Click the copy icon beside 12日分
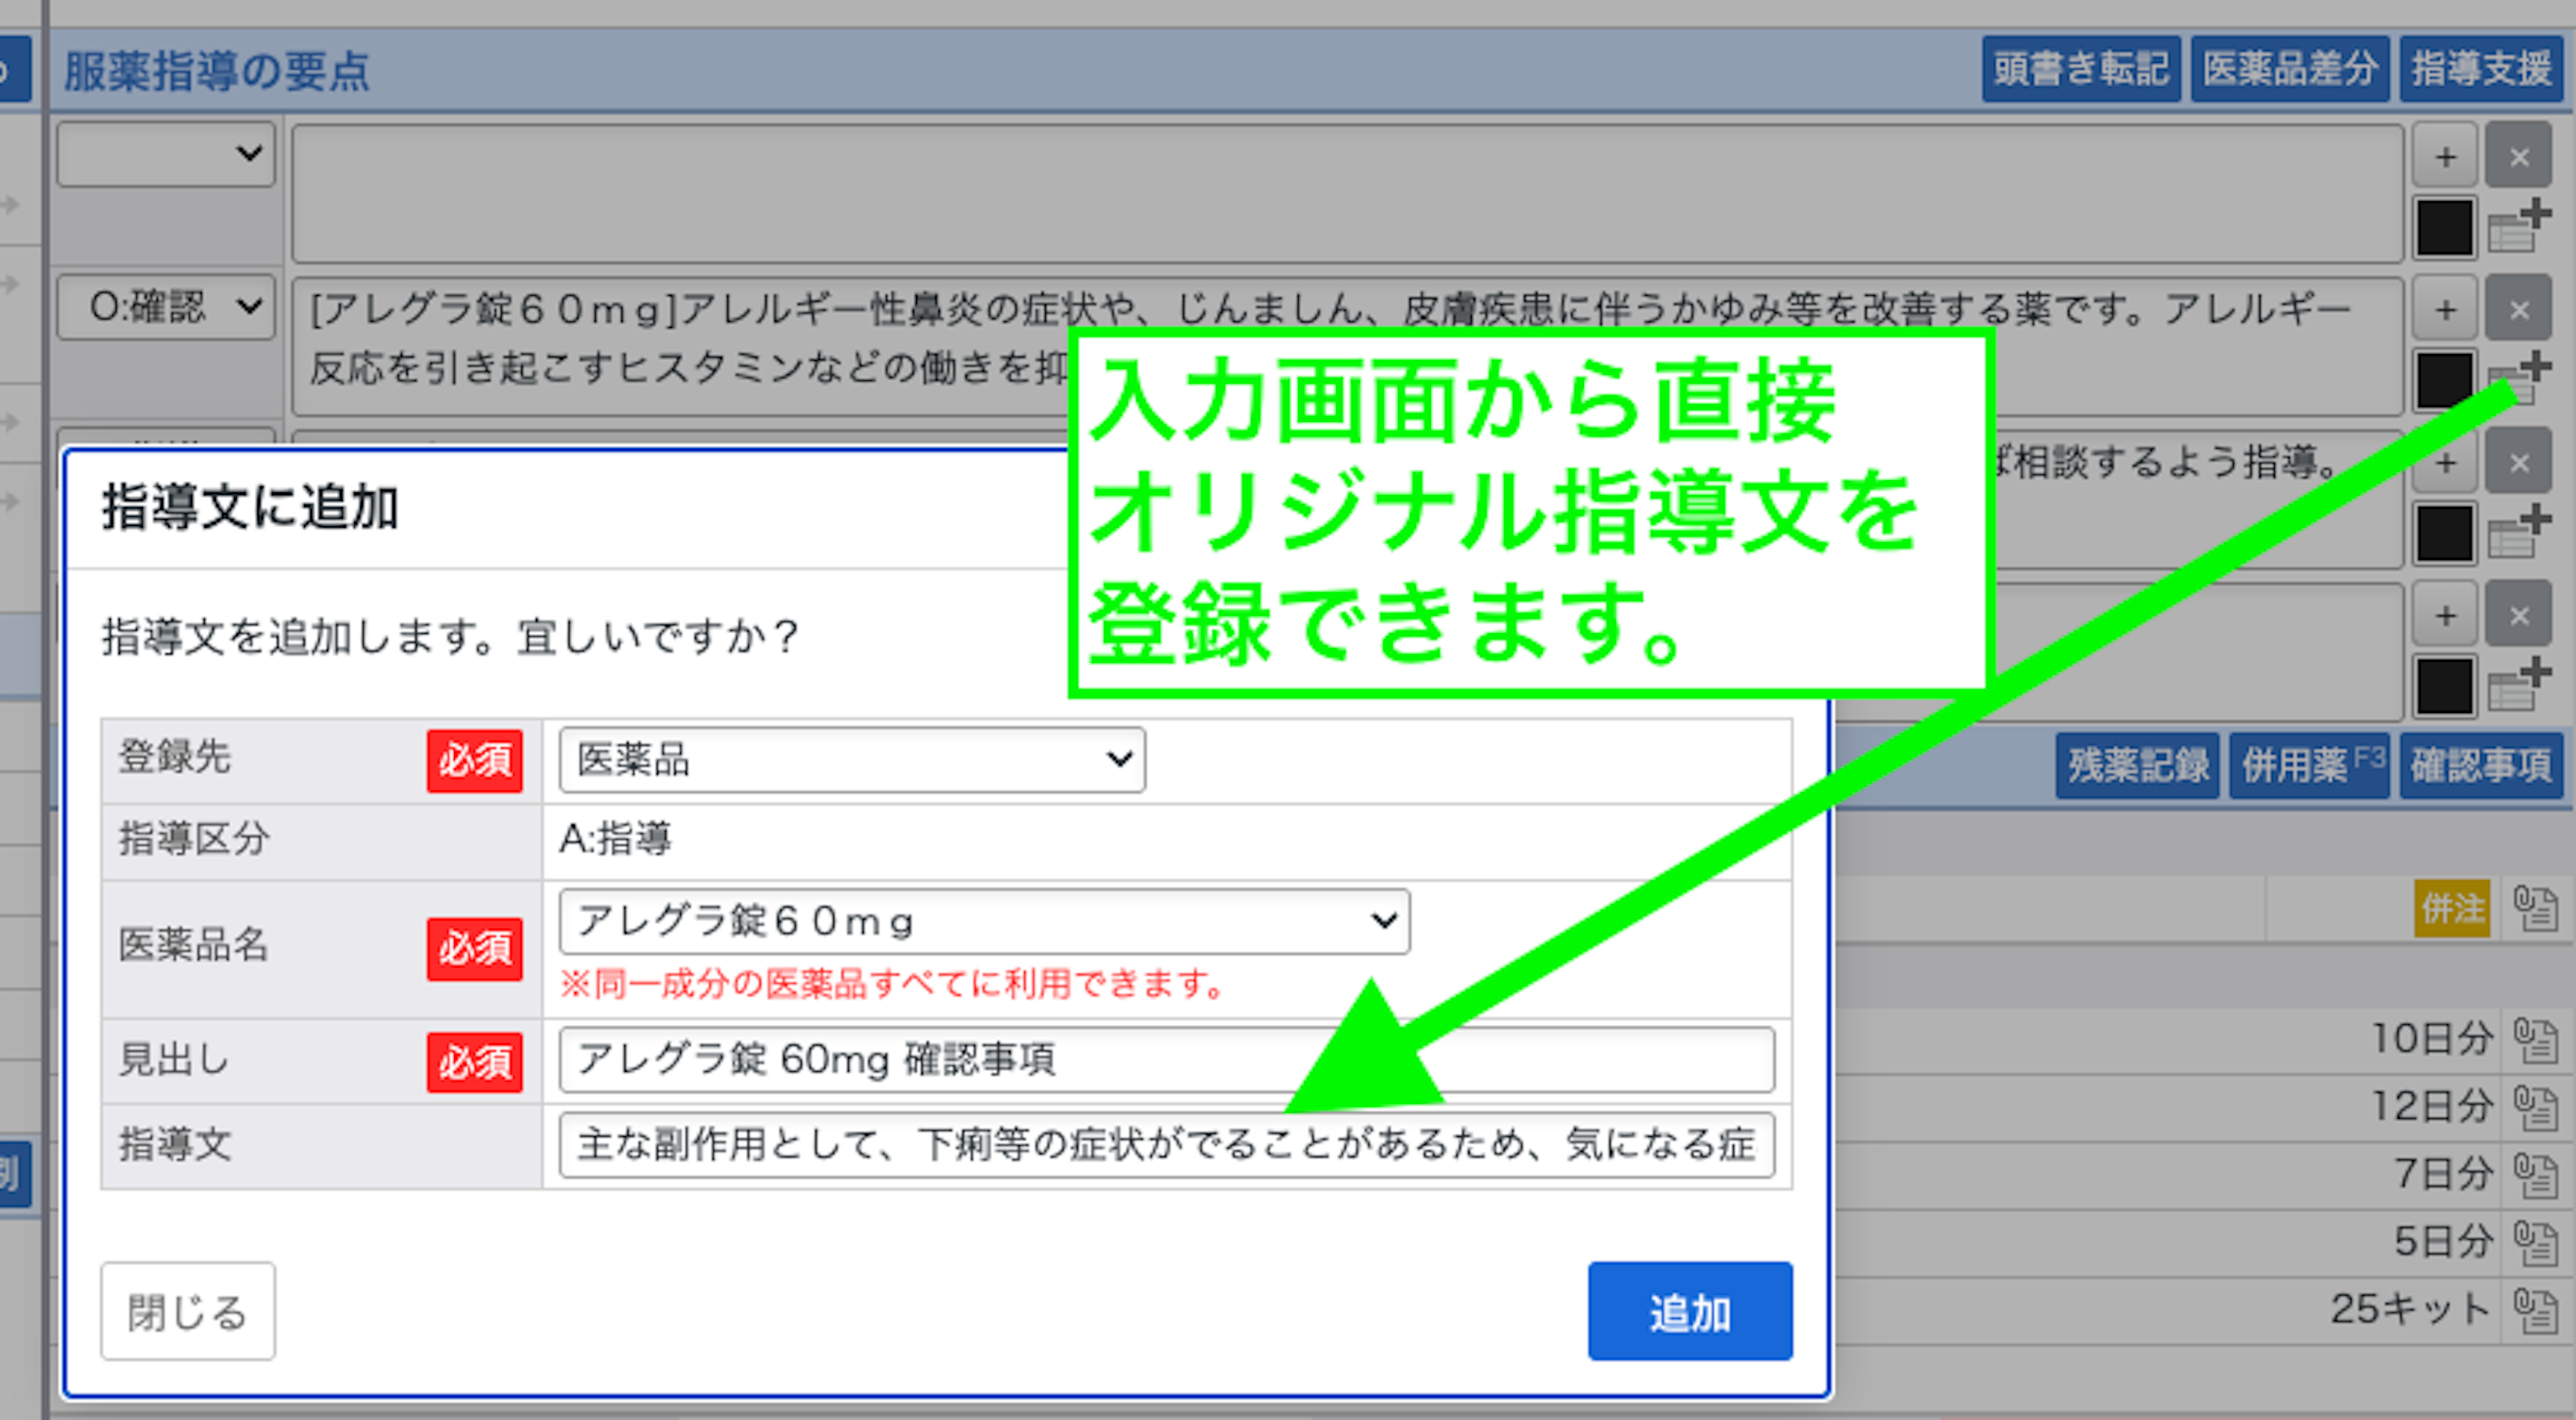 coord(2535,1107)
